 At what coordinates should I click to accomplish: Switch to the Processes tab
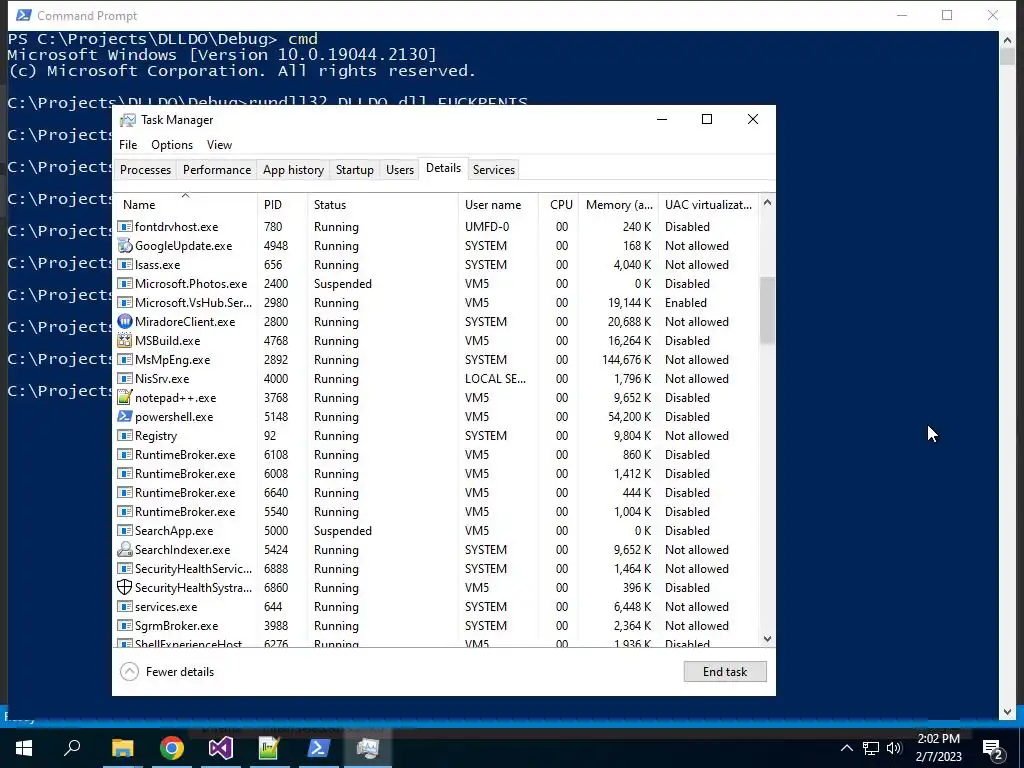pyautogui.click(x=145, y=170)
